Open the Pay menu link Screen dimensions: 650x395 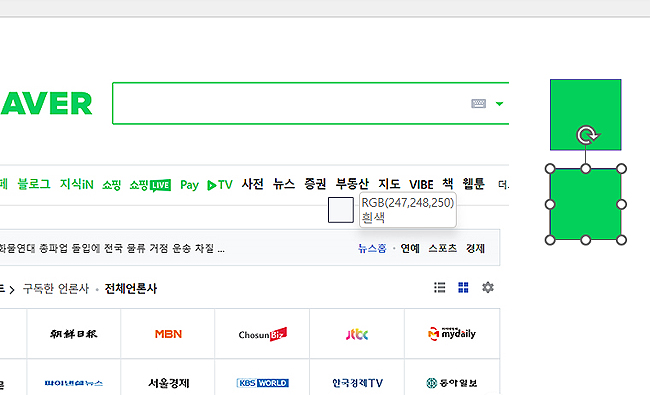tap(189, 185)
